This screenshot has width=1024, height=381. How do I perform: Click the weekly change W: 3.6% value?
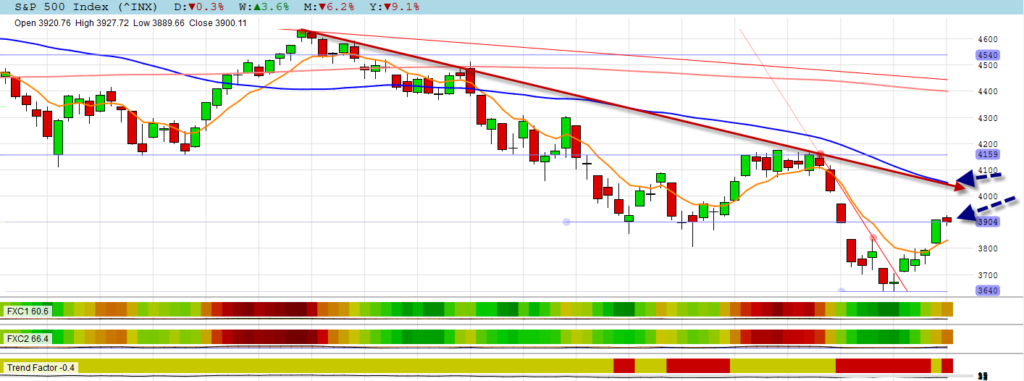[x=264, y=7]
